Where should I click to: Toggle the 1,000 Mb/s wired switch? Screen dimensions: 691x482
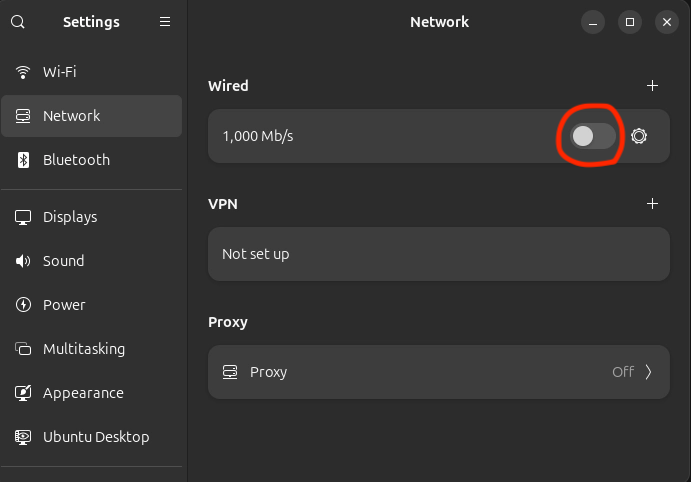[592, 136]
